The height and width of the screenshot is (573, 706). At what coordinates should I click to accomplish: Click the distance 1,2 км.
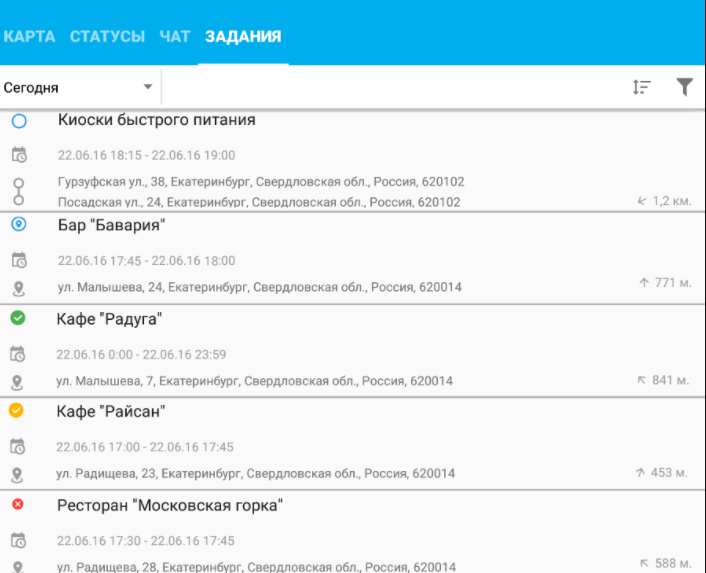tap(672, 201)
